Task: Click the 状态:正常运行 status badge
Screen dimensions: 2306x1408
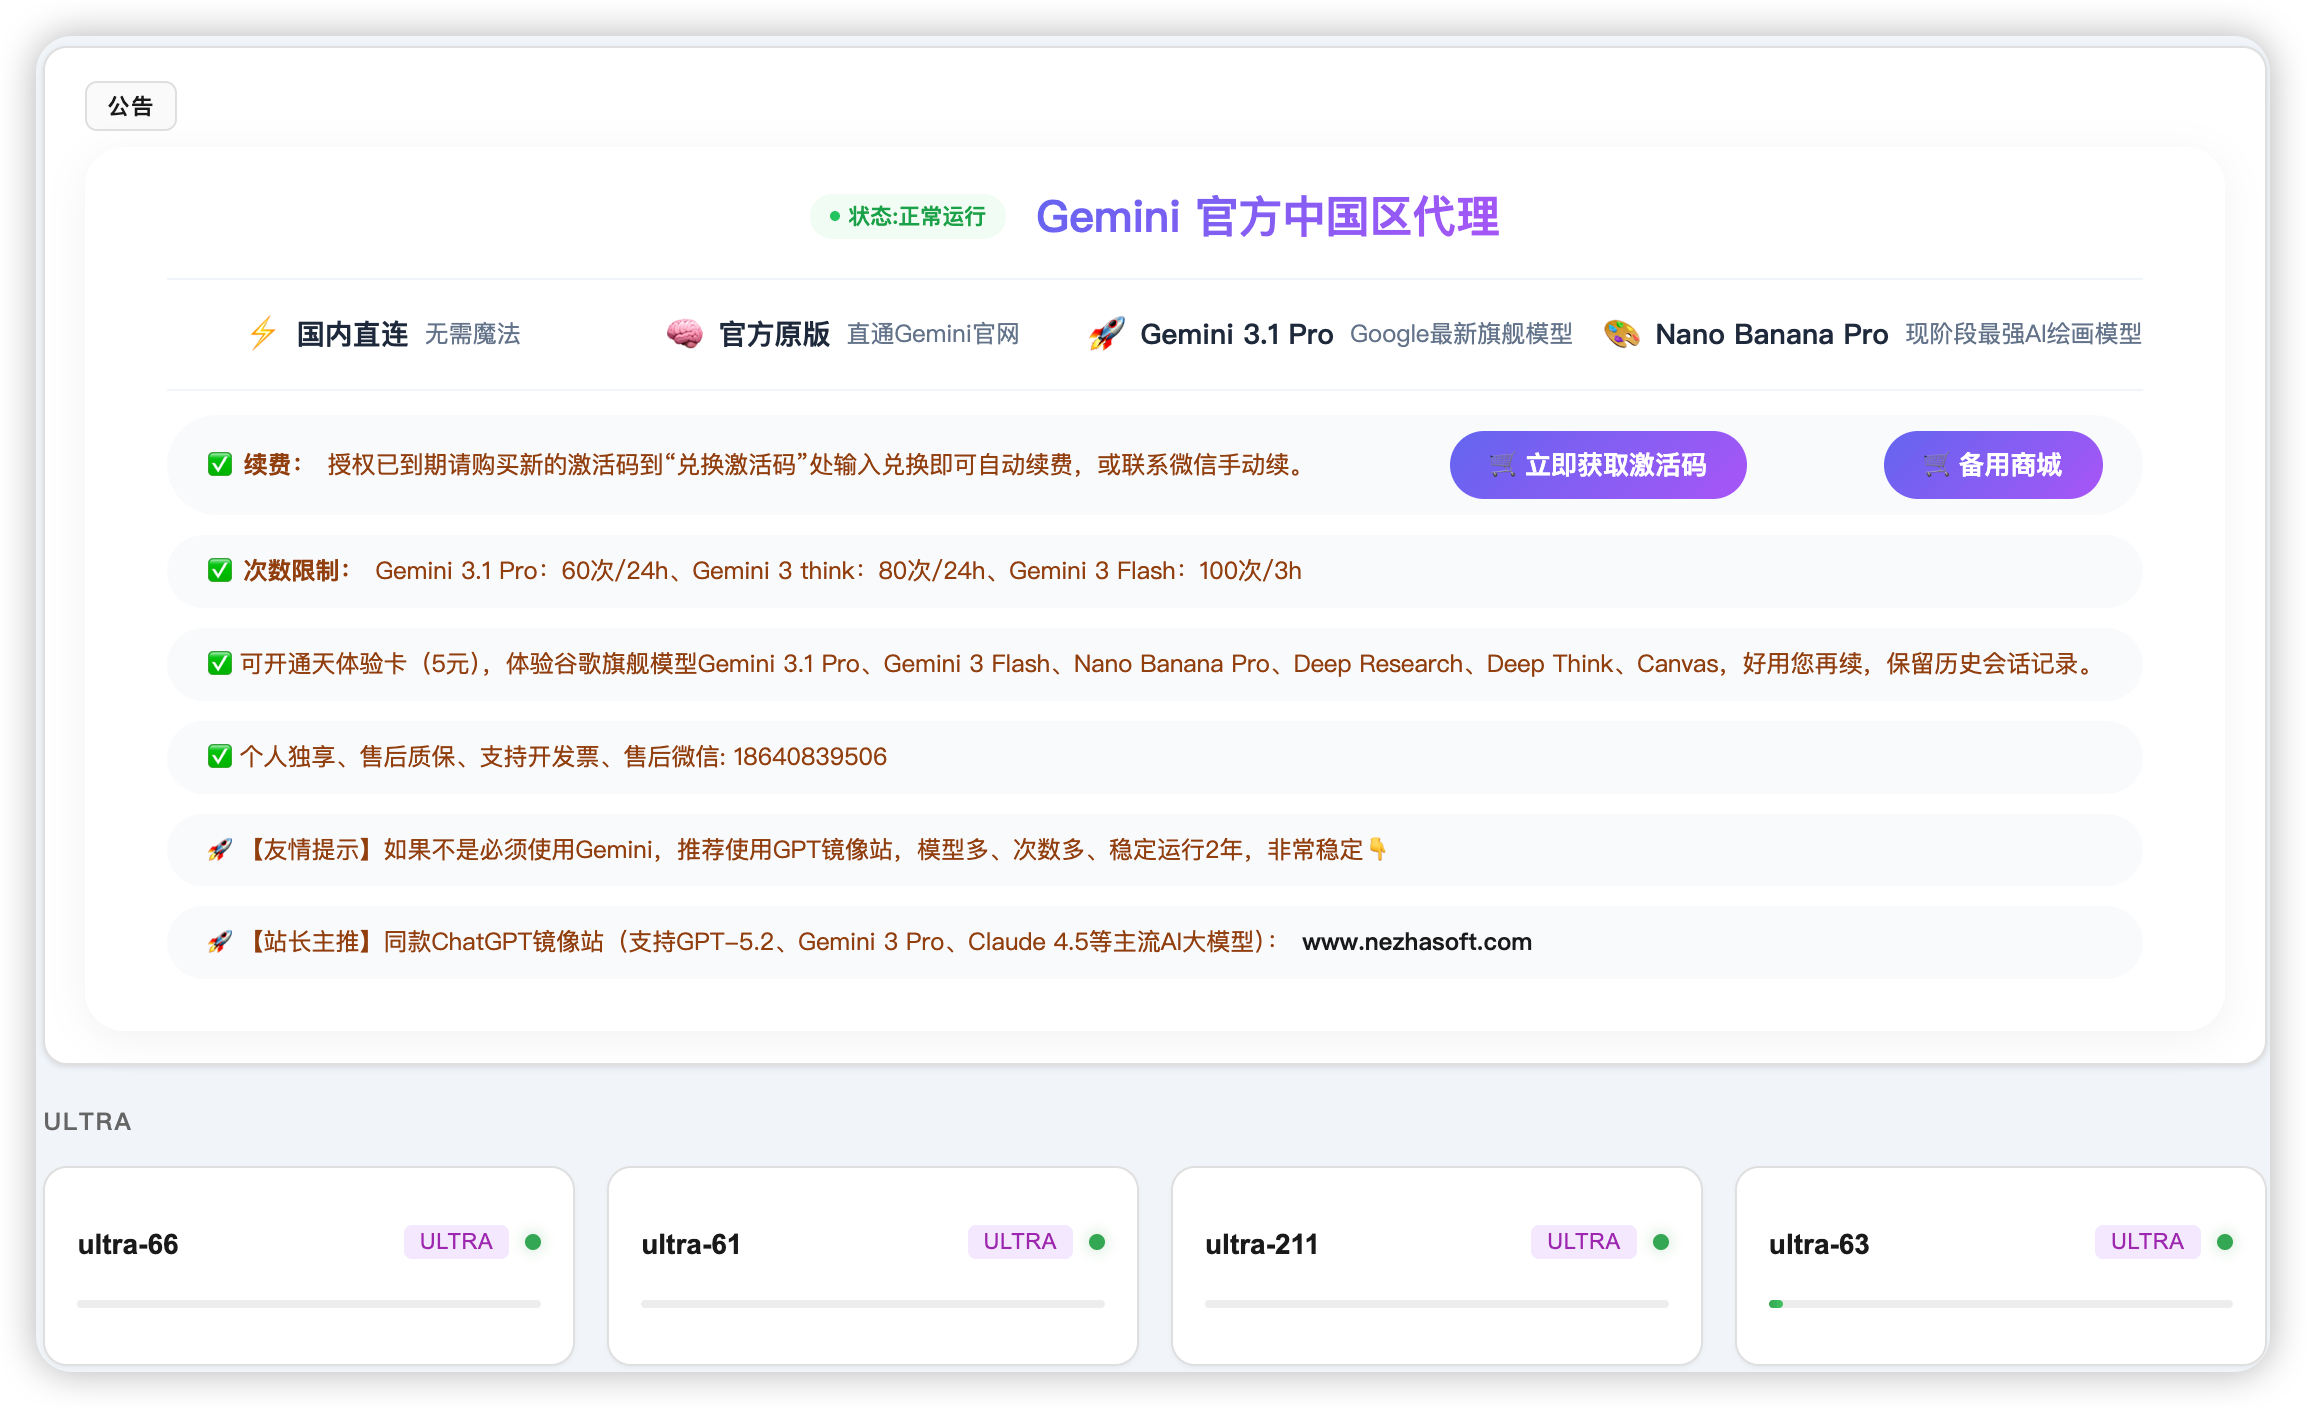Action: (x=907, y=216)
